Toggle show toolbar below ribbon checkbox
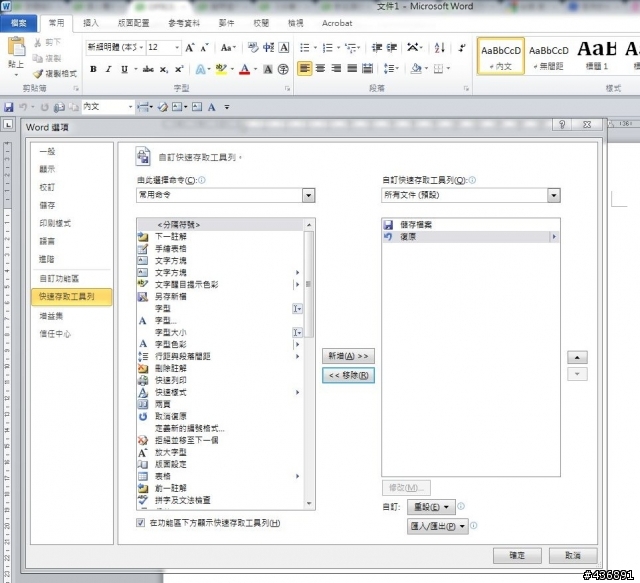The height and width of the screenshot is (583, 640). 140,523
